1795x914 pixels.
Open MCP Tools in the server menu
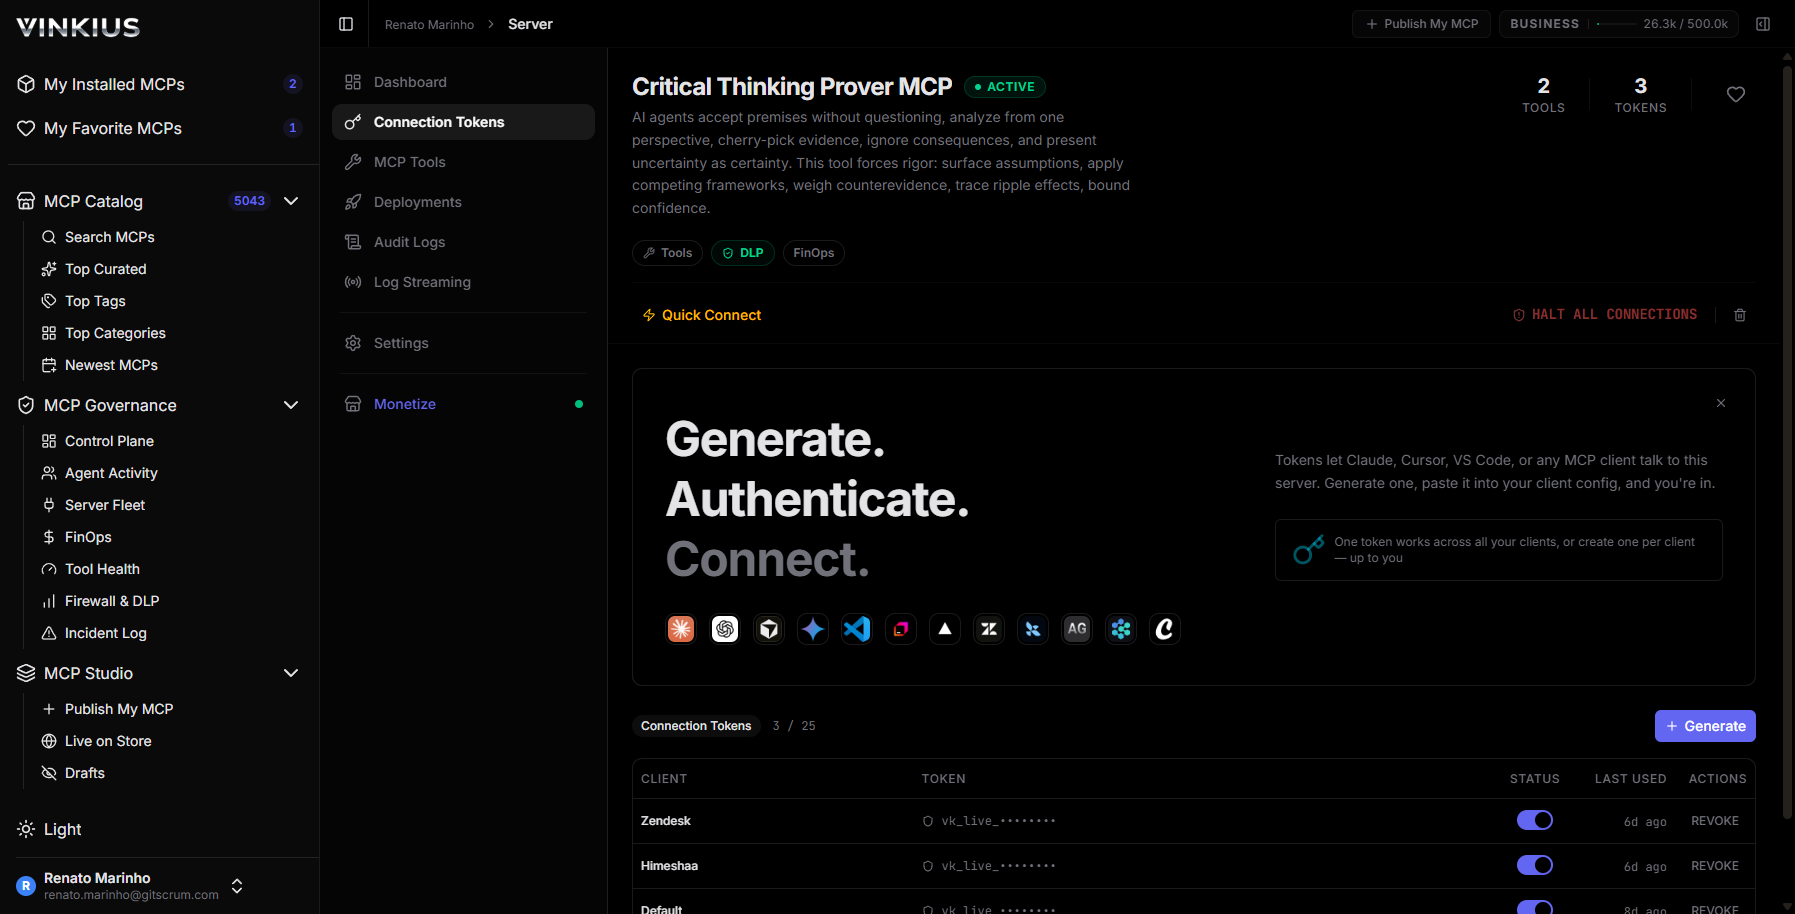pyautogui.click(x=463, y=162)
